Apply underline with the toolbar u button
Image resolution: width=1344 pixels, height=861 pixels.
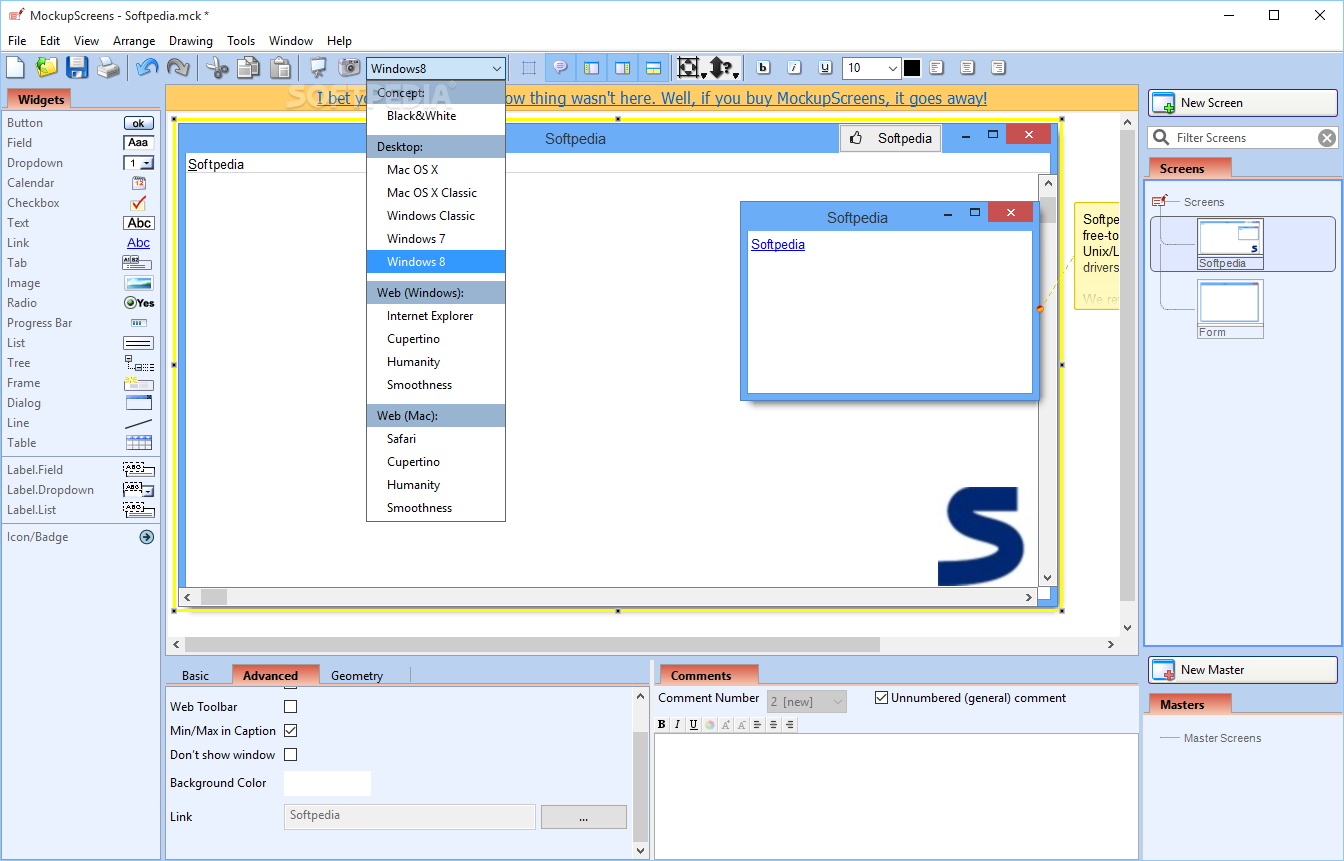tap(825, 68)
